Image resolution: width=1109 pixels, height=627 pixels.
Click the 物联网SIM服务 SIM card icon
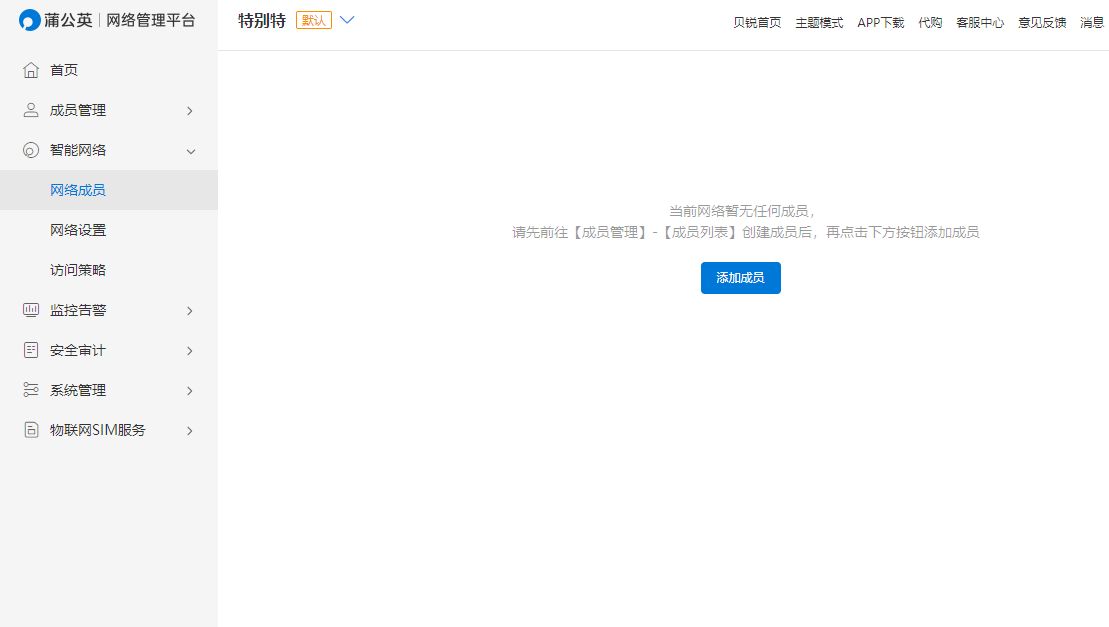(31, 430)
